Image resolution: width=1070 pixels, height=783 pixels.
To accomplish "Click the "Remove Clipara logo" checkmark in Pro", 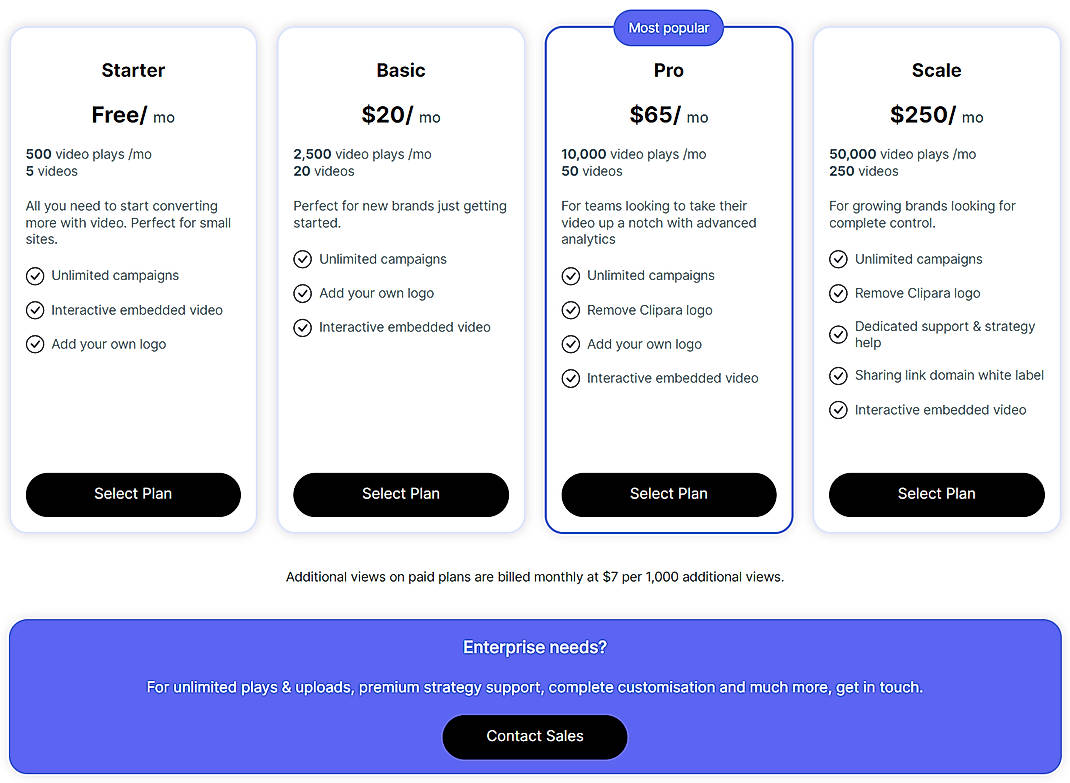I will tap(570, 310).
